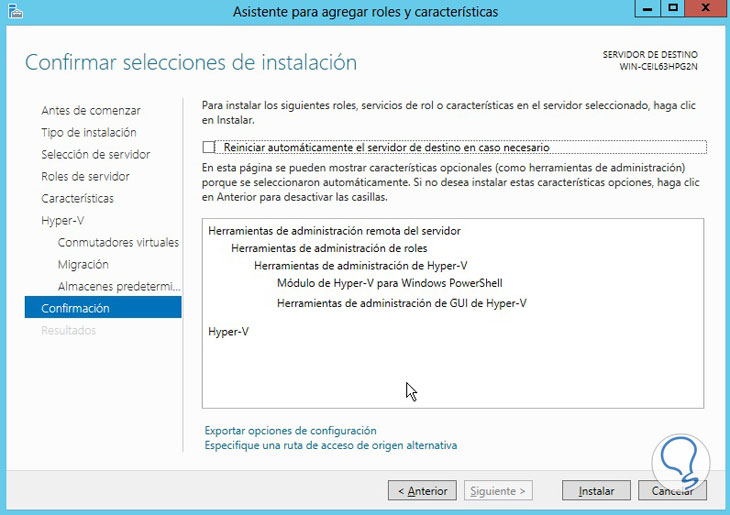This screenshot has width=730, height=515.
Task: Open 'Conmutadores virtuales' sub-step
Action: click(x=118, y=242)
